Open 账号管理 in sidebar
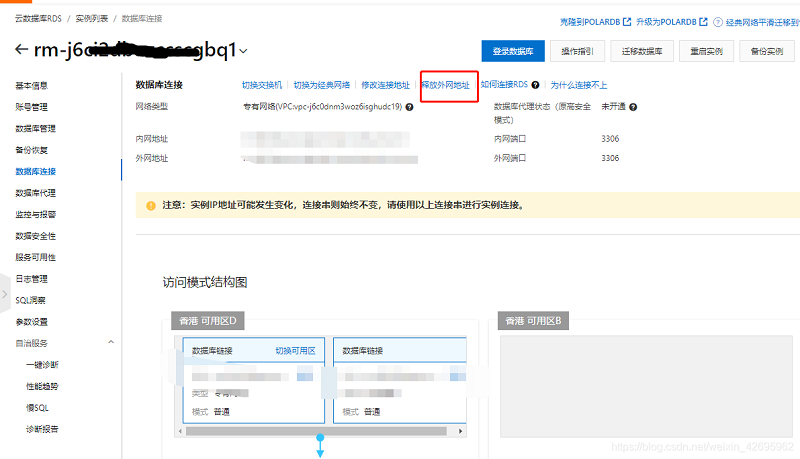Screen dimensions: 800x459 (32, 107)
